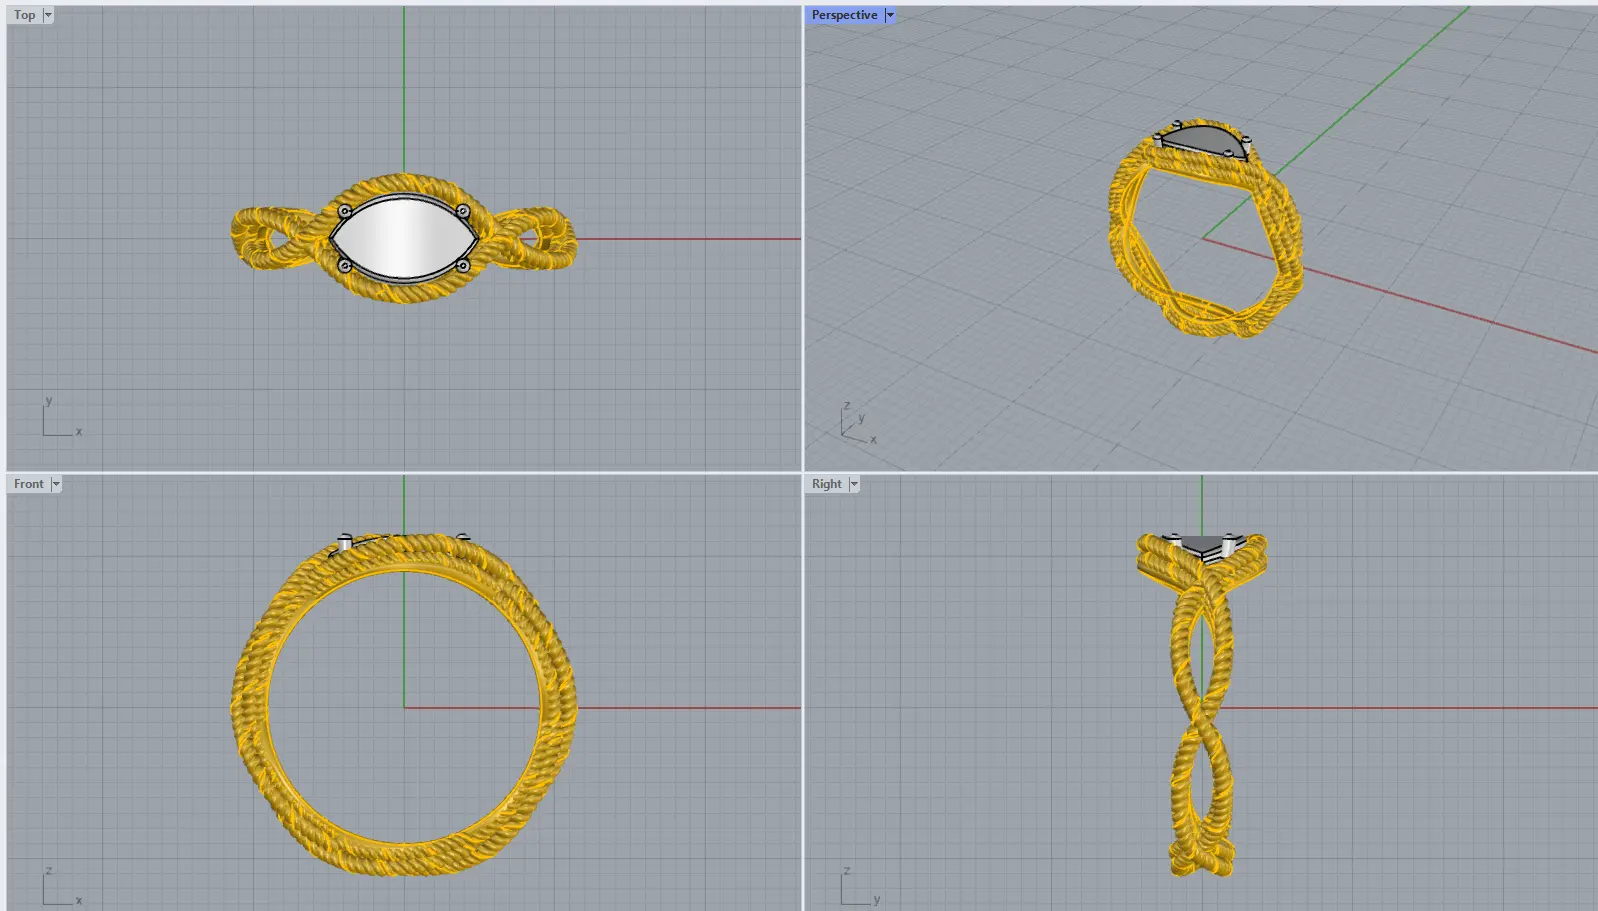
Task: Activate the Top viewport title label
Action: [24, 15]
